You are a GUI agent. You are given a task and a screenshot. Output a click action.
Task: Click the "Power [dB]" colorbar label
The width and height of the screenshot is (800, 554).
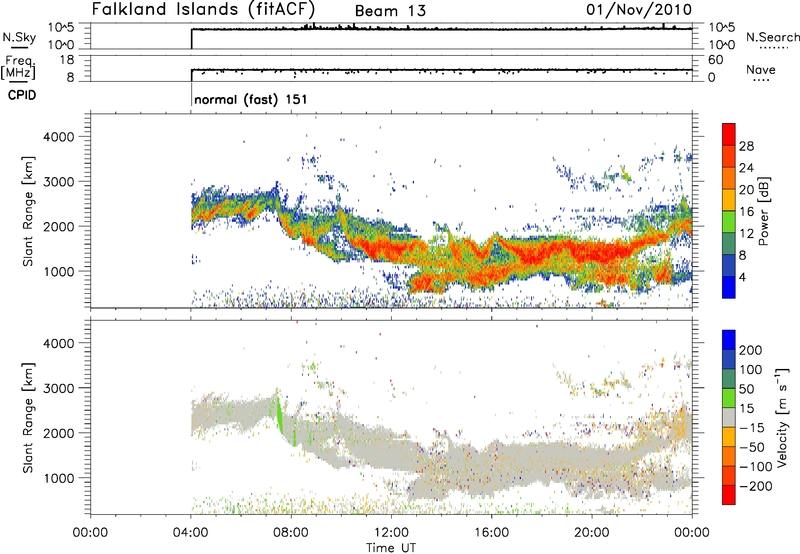click(763, 211)
